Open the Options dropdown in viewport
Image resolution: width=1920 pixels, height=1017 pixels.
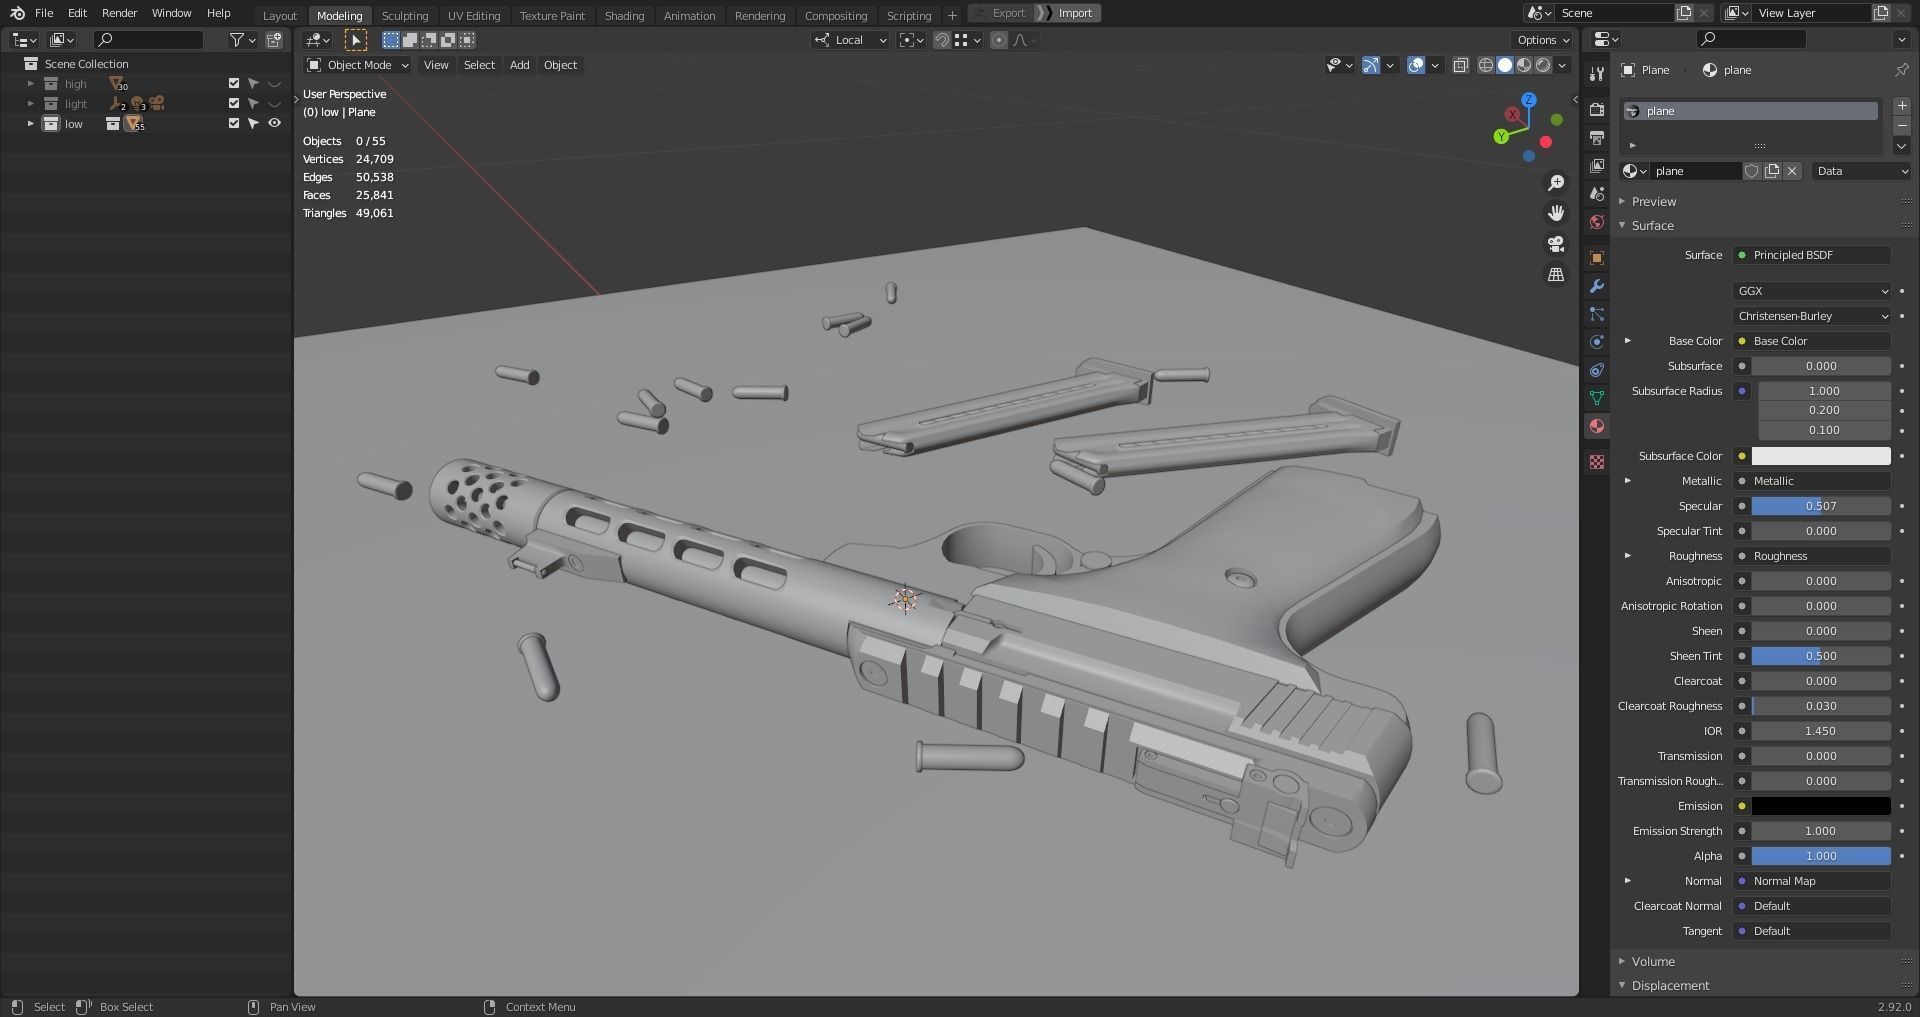(1543, 40)
